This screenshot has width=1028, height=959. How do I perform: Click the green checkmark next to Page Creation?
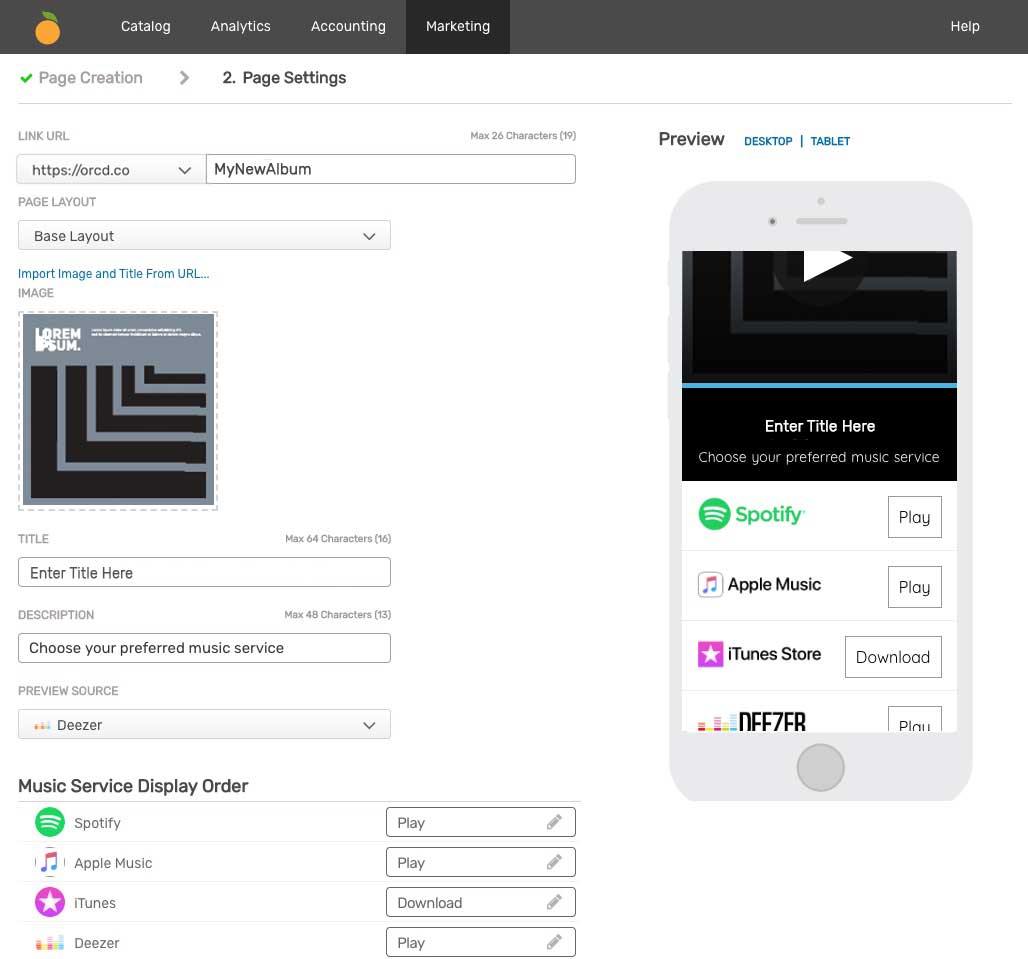pos(26,78)
